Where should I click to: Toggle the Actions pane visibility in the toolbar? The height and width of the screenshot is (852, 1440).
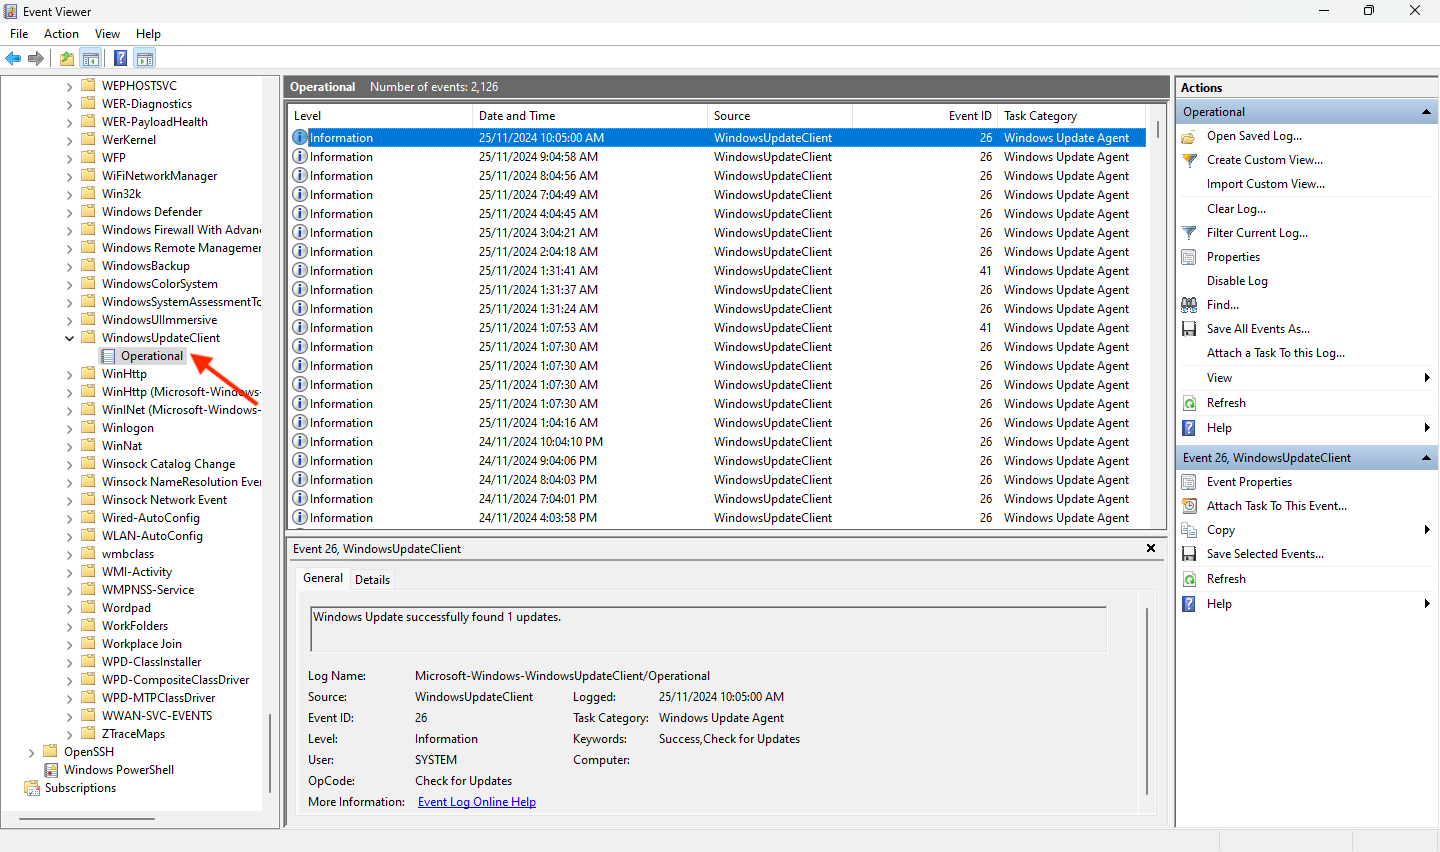145,58
